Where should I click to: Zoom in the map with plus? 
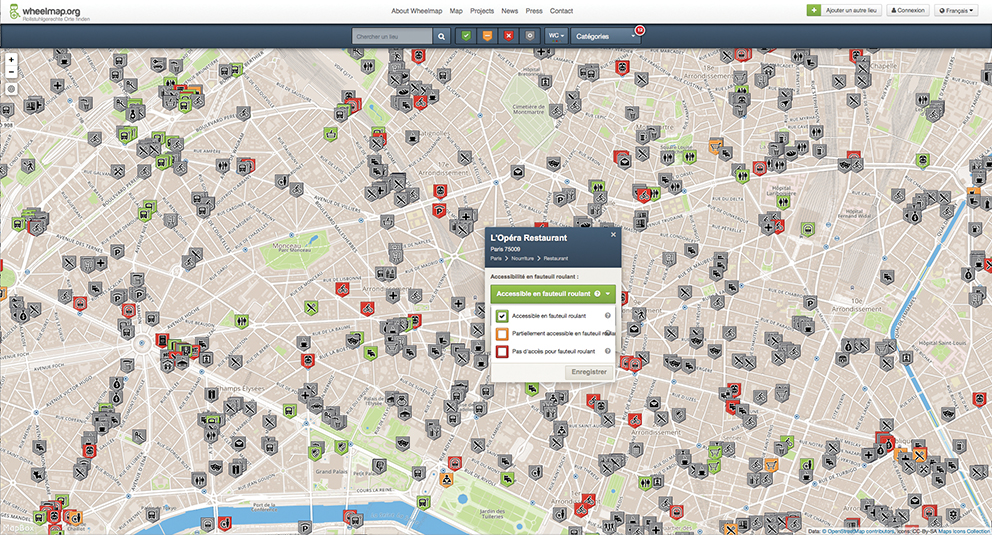(11, 60)
